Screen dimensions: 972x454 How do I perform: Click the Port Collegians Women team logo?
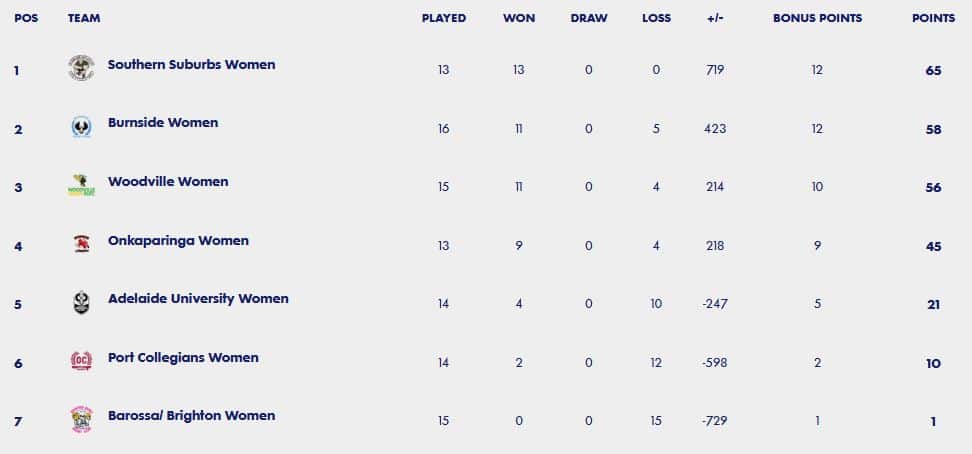point(81,360)
